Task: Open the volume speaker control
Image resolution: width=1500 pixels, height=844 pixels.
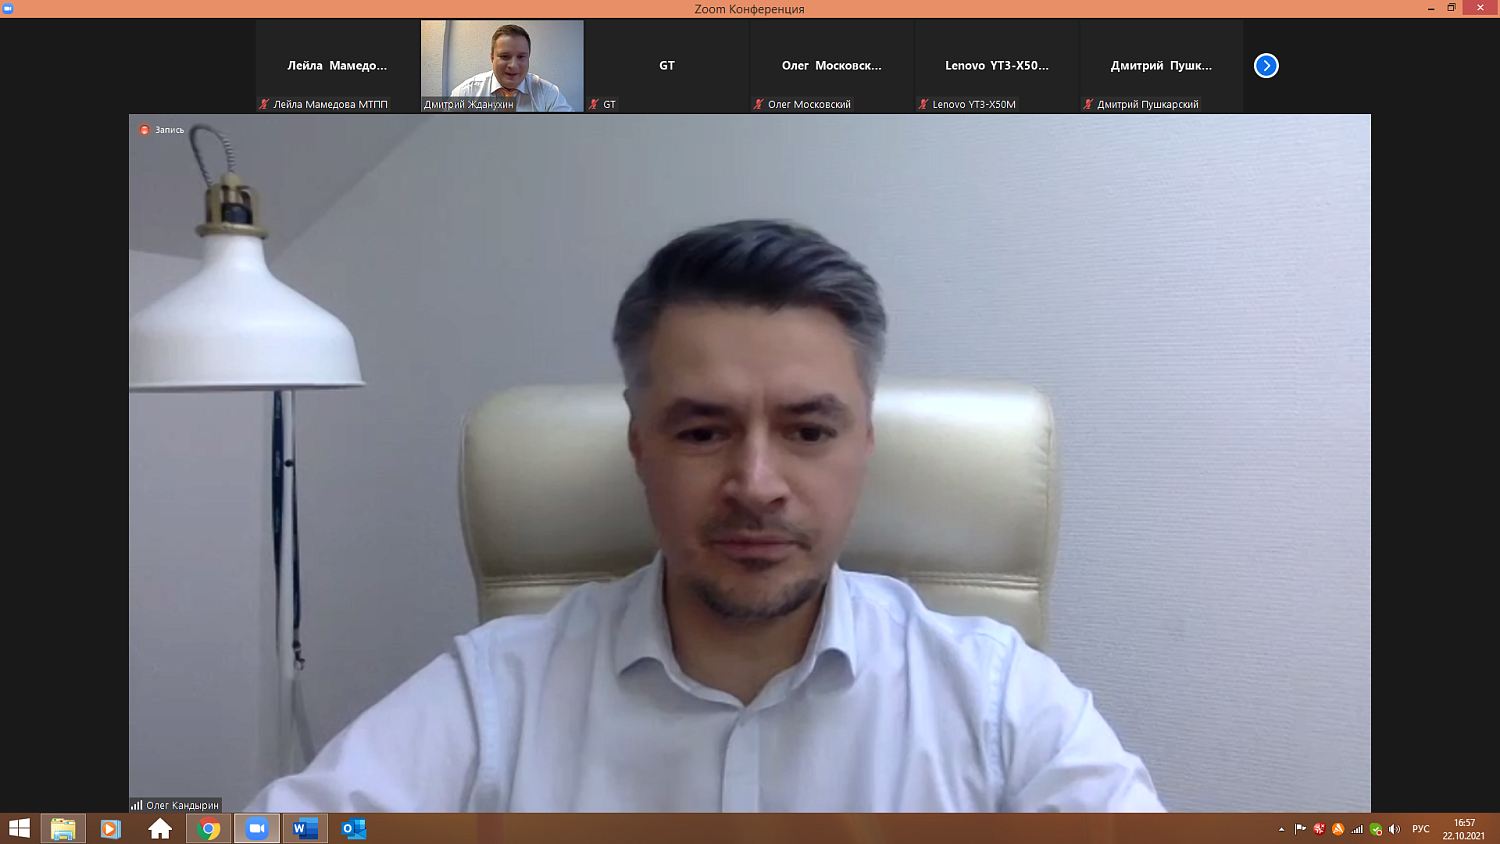Action: [x=1394, y=829]
